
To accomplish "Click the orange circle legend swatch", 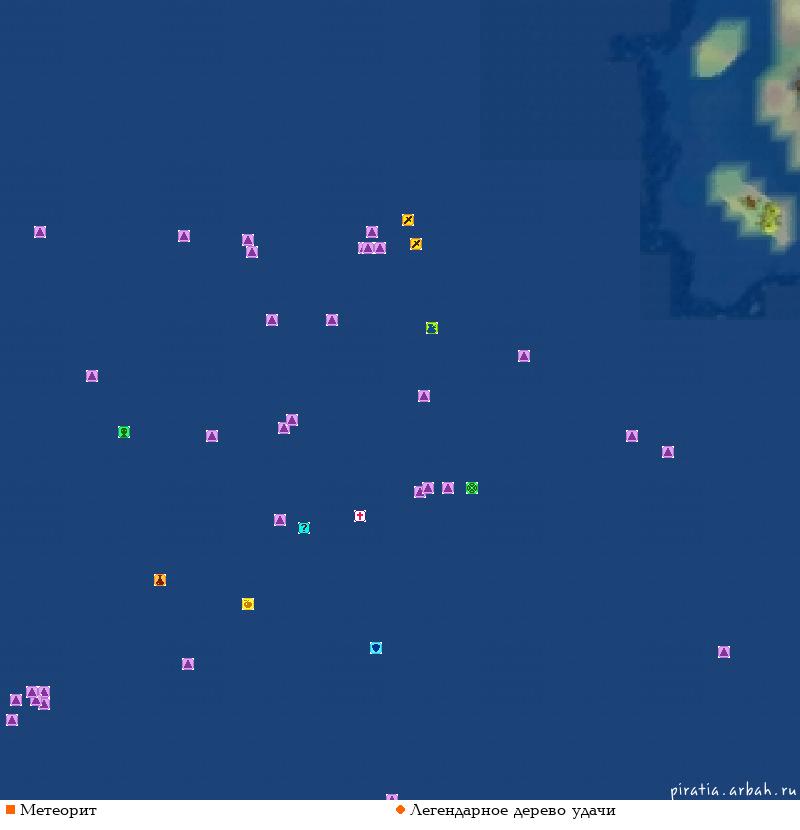I will coord(400,810).
